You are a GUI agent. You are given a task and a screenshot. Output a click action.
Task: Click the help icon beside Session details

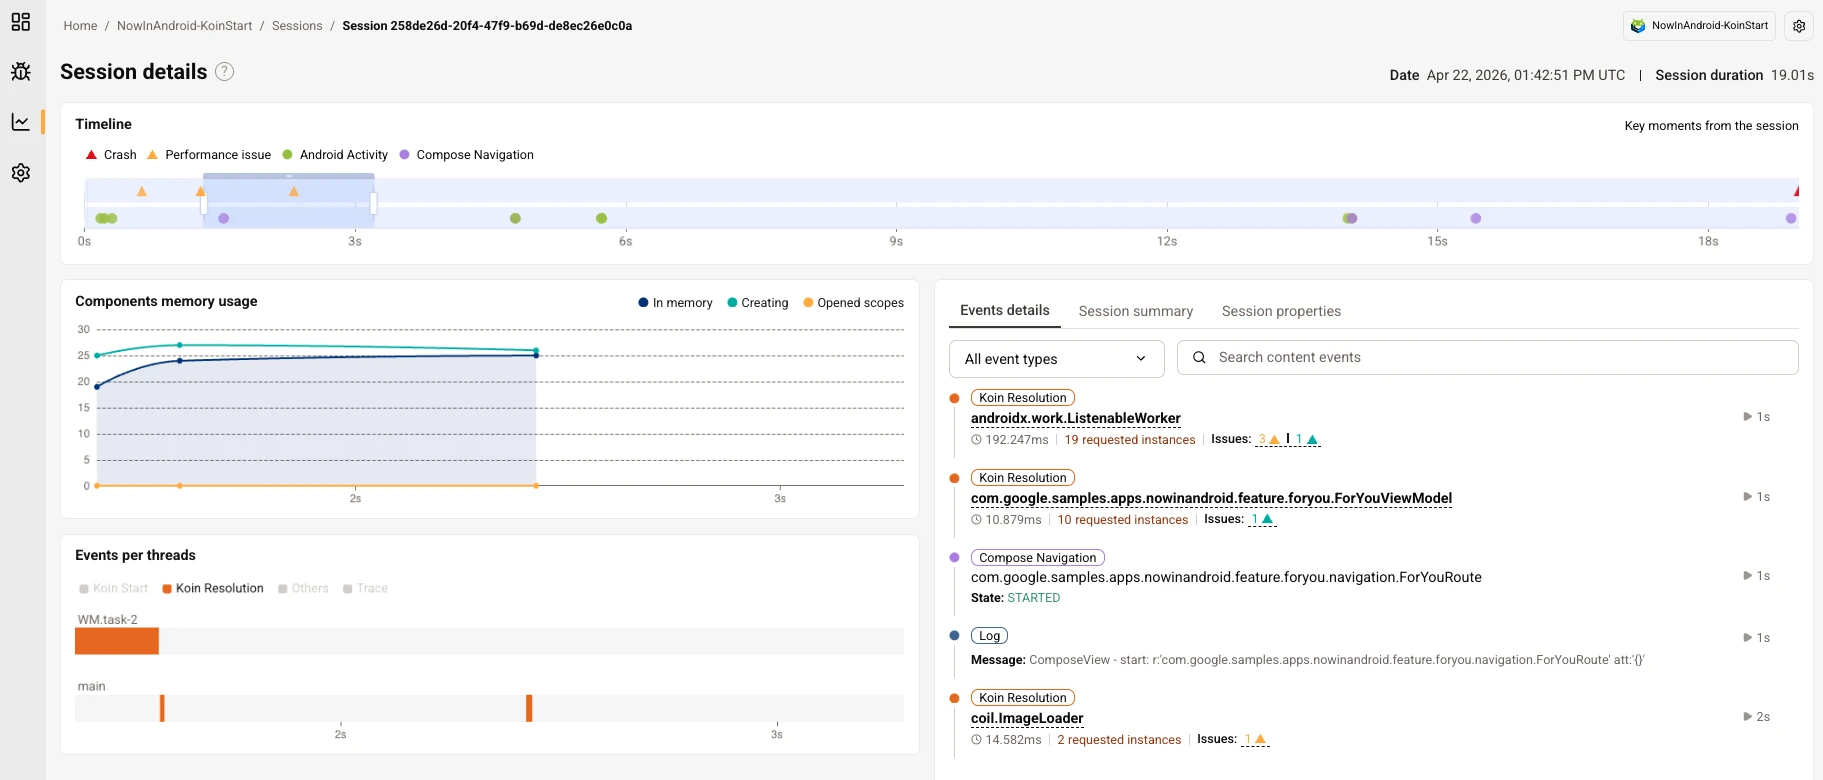coord(225,72)
